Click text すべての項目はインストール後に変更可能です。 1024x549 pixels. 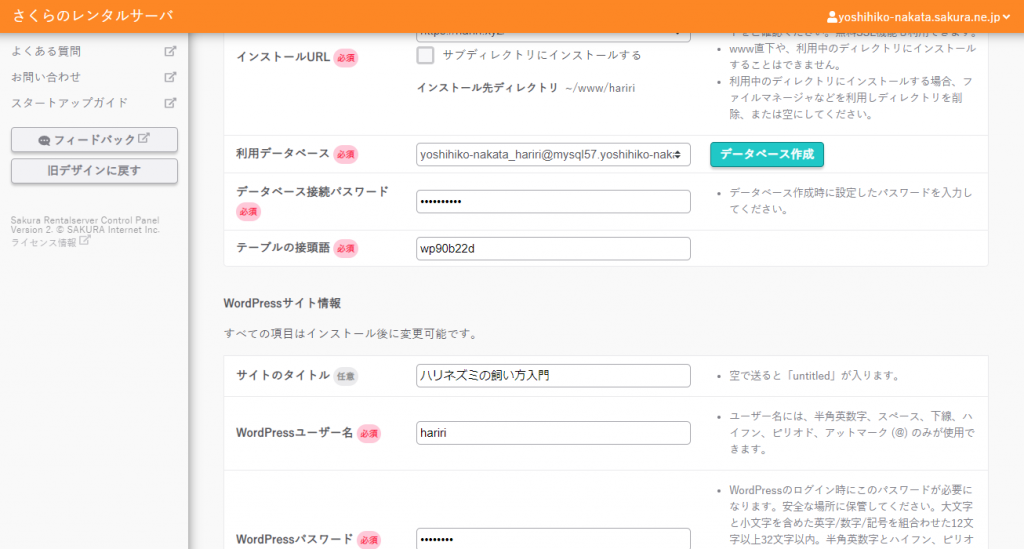pos(353,334)
